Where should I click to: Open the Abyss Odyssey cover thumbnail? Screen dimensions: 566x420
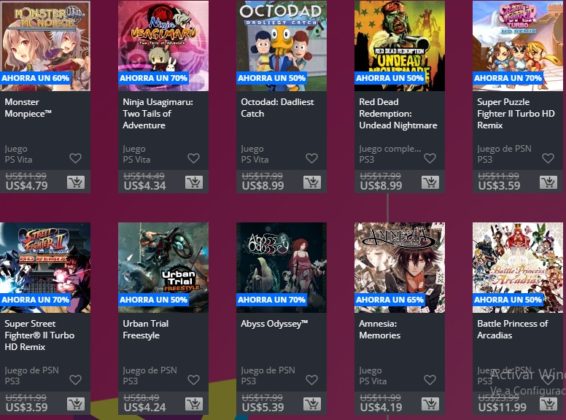[x=282, y=267]
